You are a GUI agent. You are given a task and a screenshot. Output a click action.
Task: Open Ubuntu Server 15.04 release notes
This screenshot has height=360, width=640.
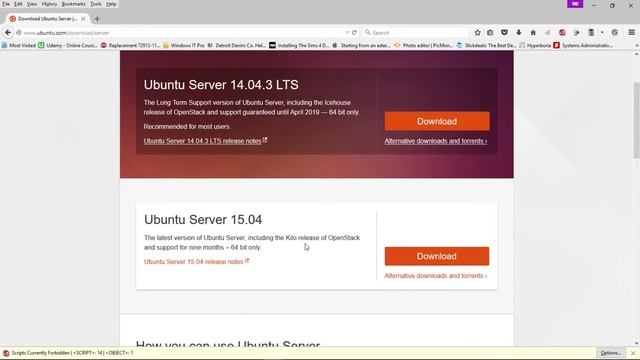pyautogui.click(x=196, y=262)
